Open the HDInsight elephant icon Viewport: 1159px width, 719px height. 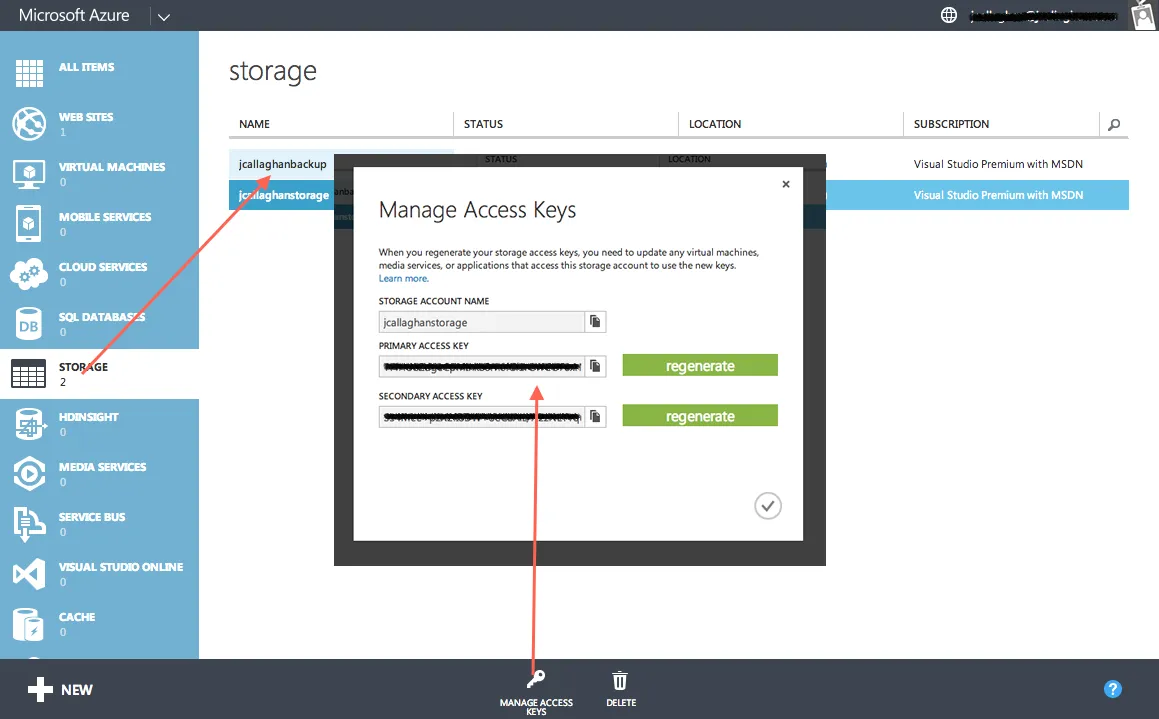coord(29,424)
